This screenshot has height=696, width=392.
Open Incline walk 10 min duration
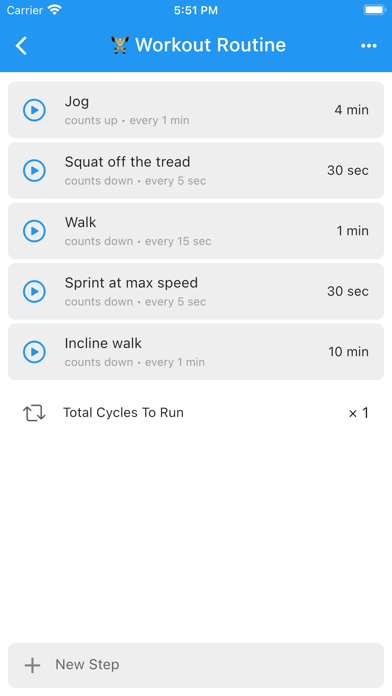(x=348, y=352)
